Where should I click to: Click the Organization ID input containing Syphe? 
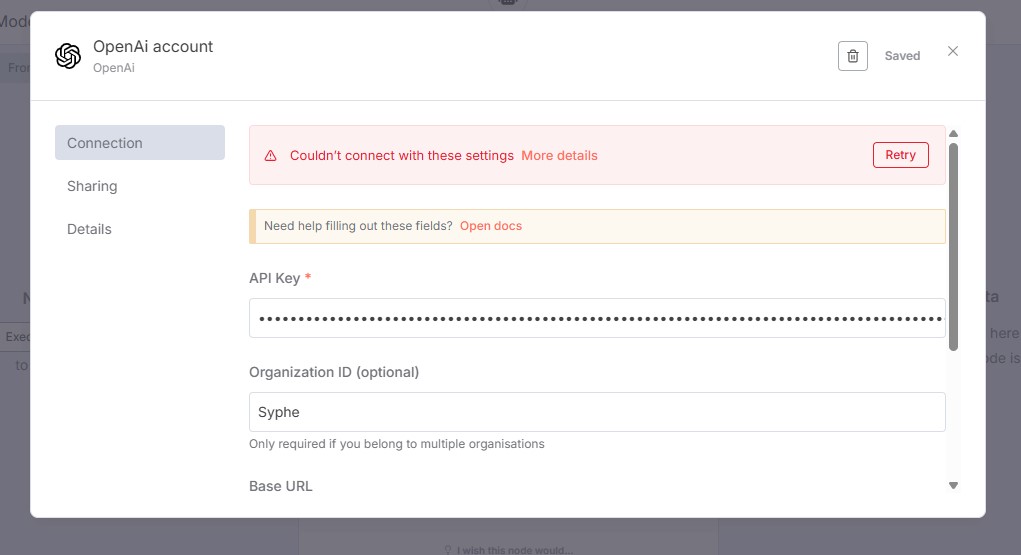(x=597, y=412)
